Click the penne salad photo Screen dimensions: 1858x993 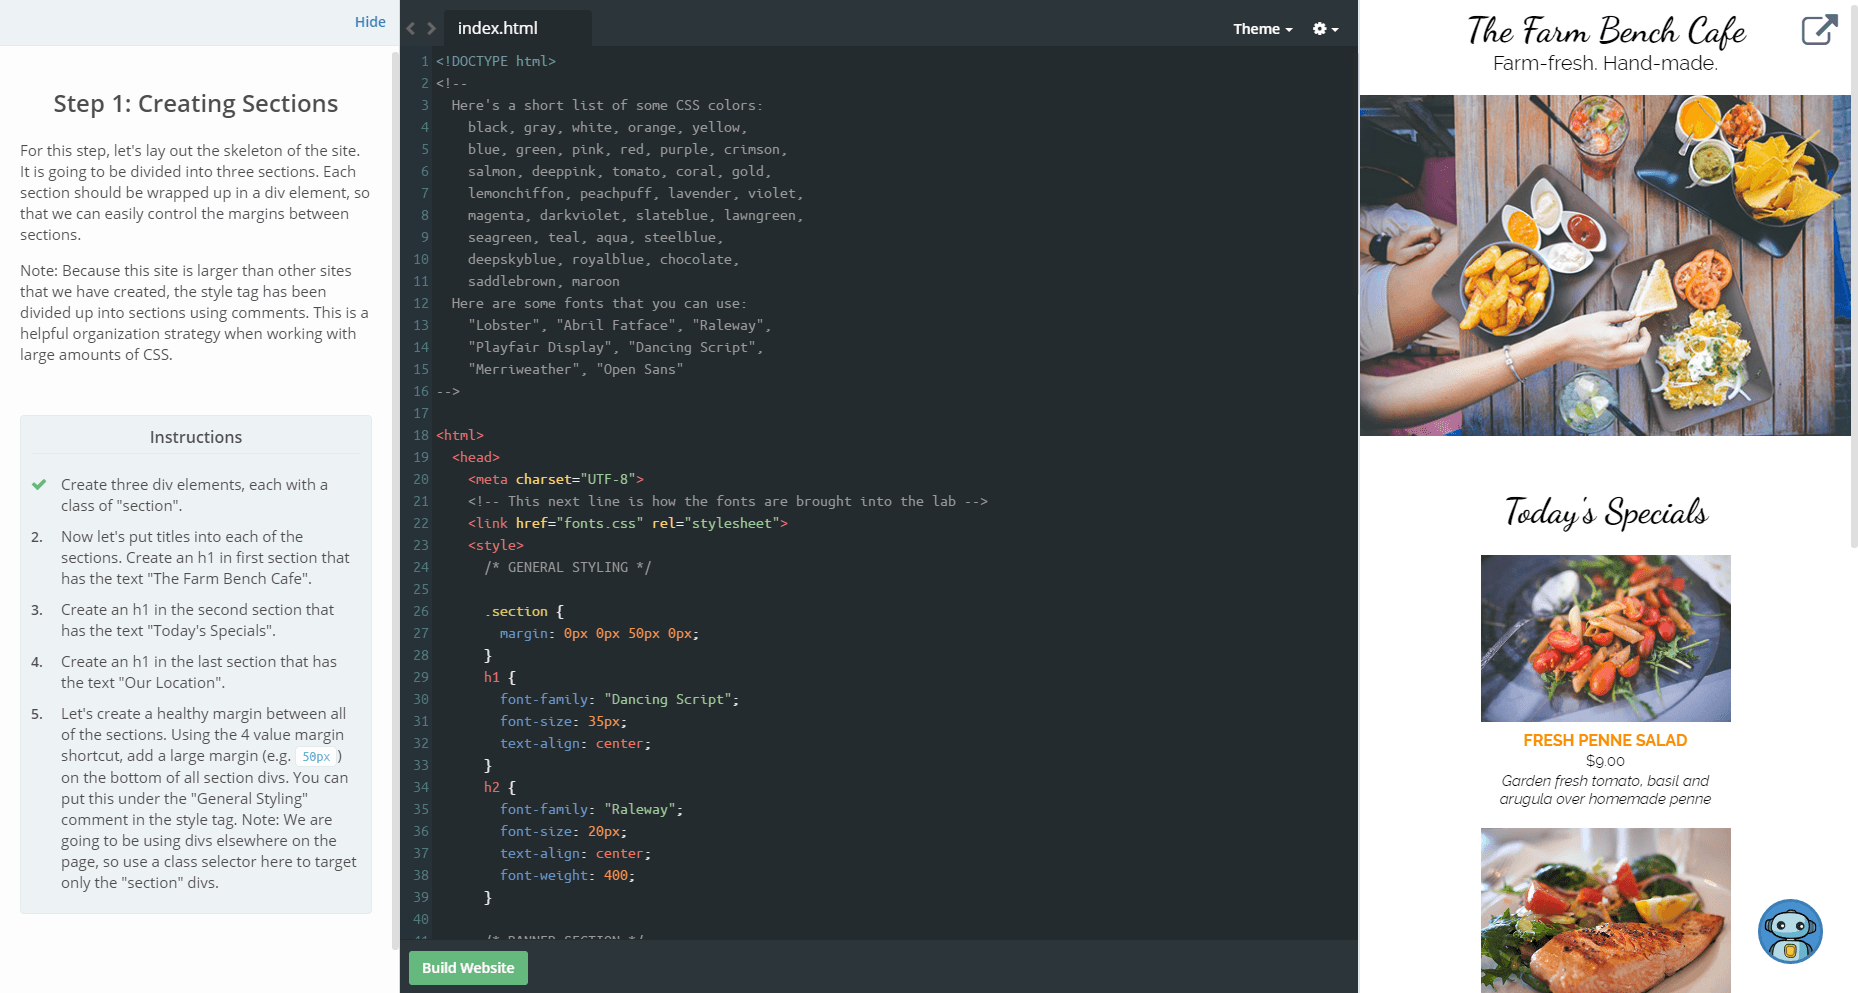click(1605, 638)
